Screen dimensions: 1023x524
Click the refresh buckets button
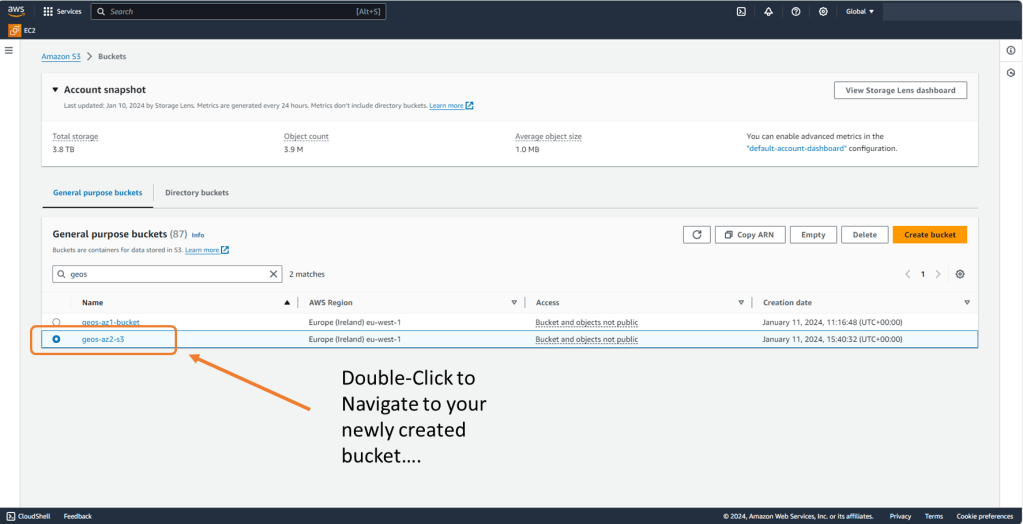tap(696, 234)
